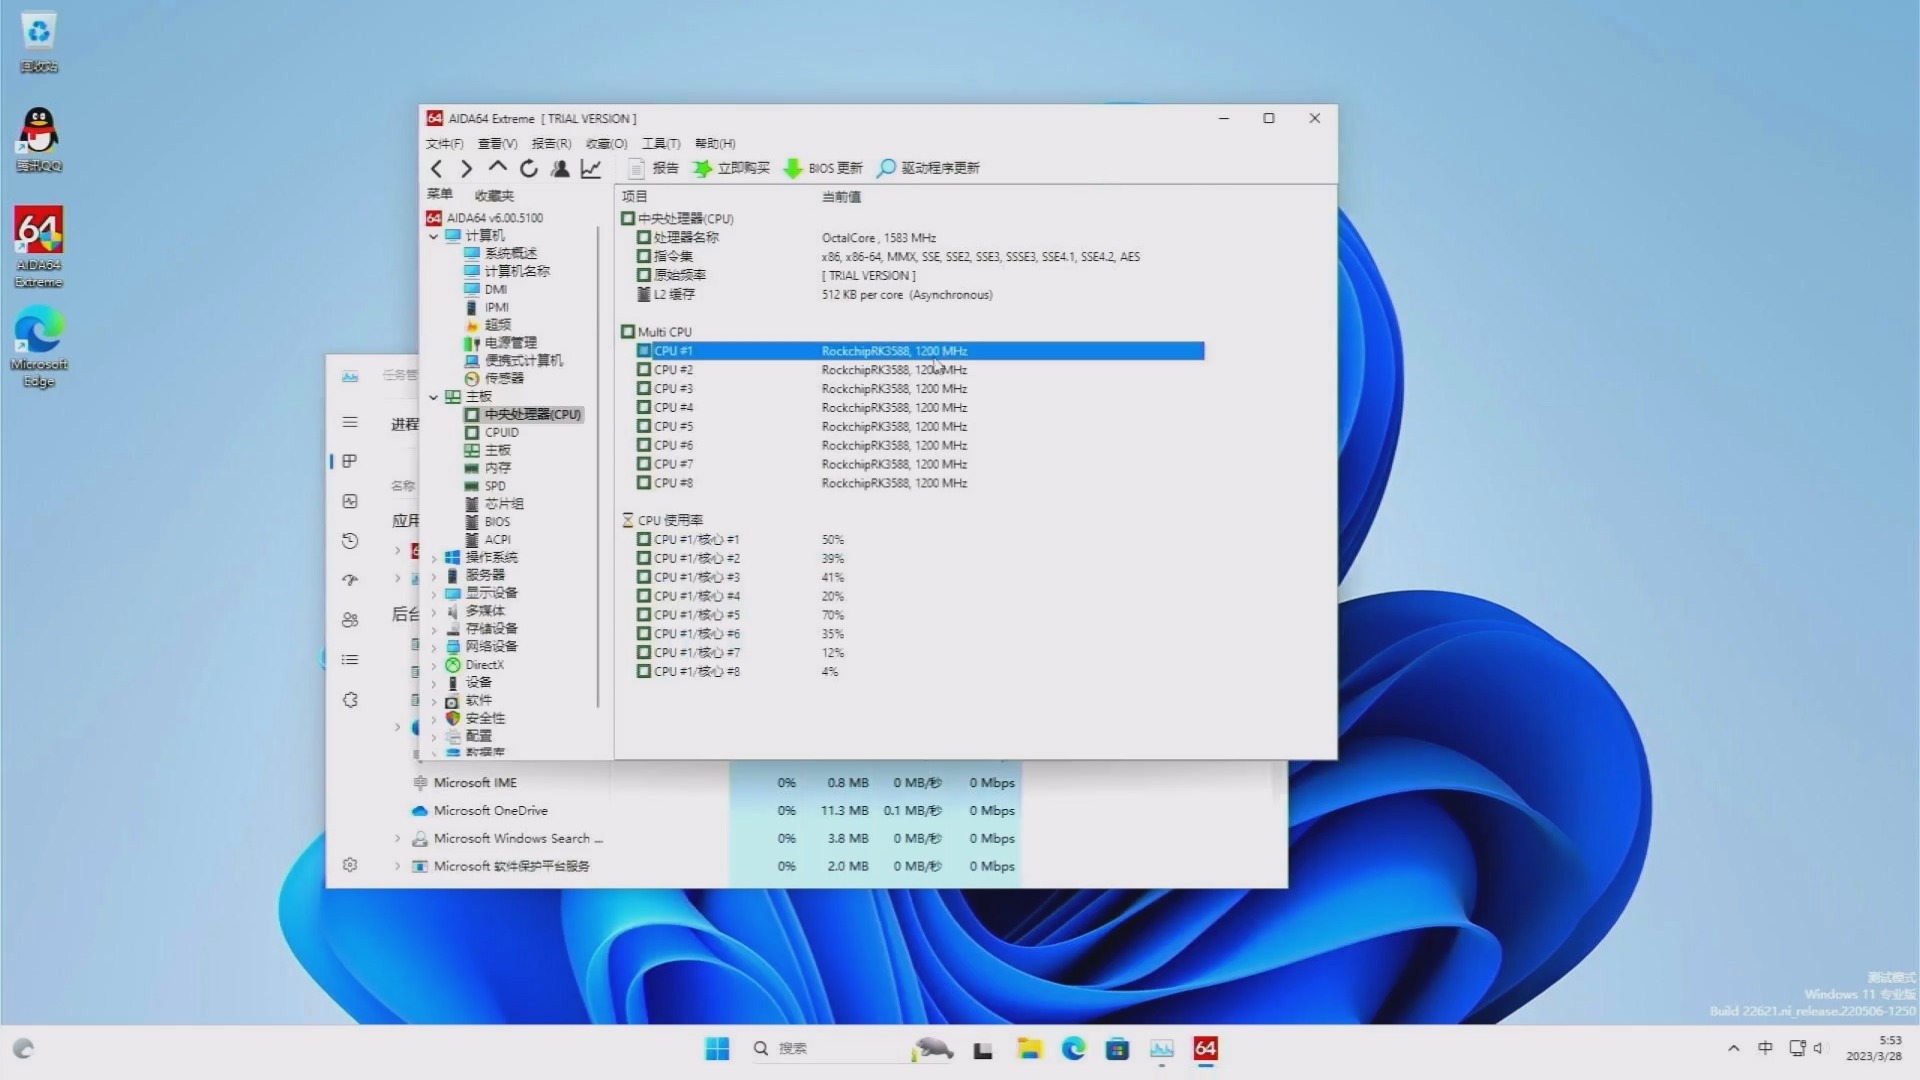Click the 当前值 column header
The height and width of the screenshot is (1080, 1920).
point(841,197)
